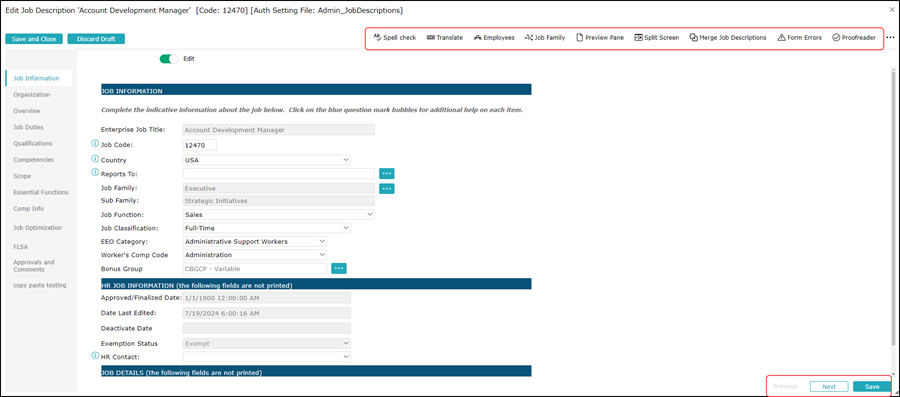The width and height of the screenshot is (900, 397).
Task: View Form Errors
Action: pyautogui.click(x=800, y=37)
